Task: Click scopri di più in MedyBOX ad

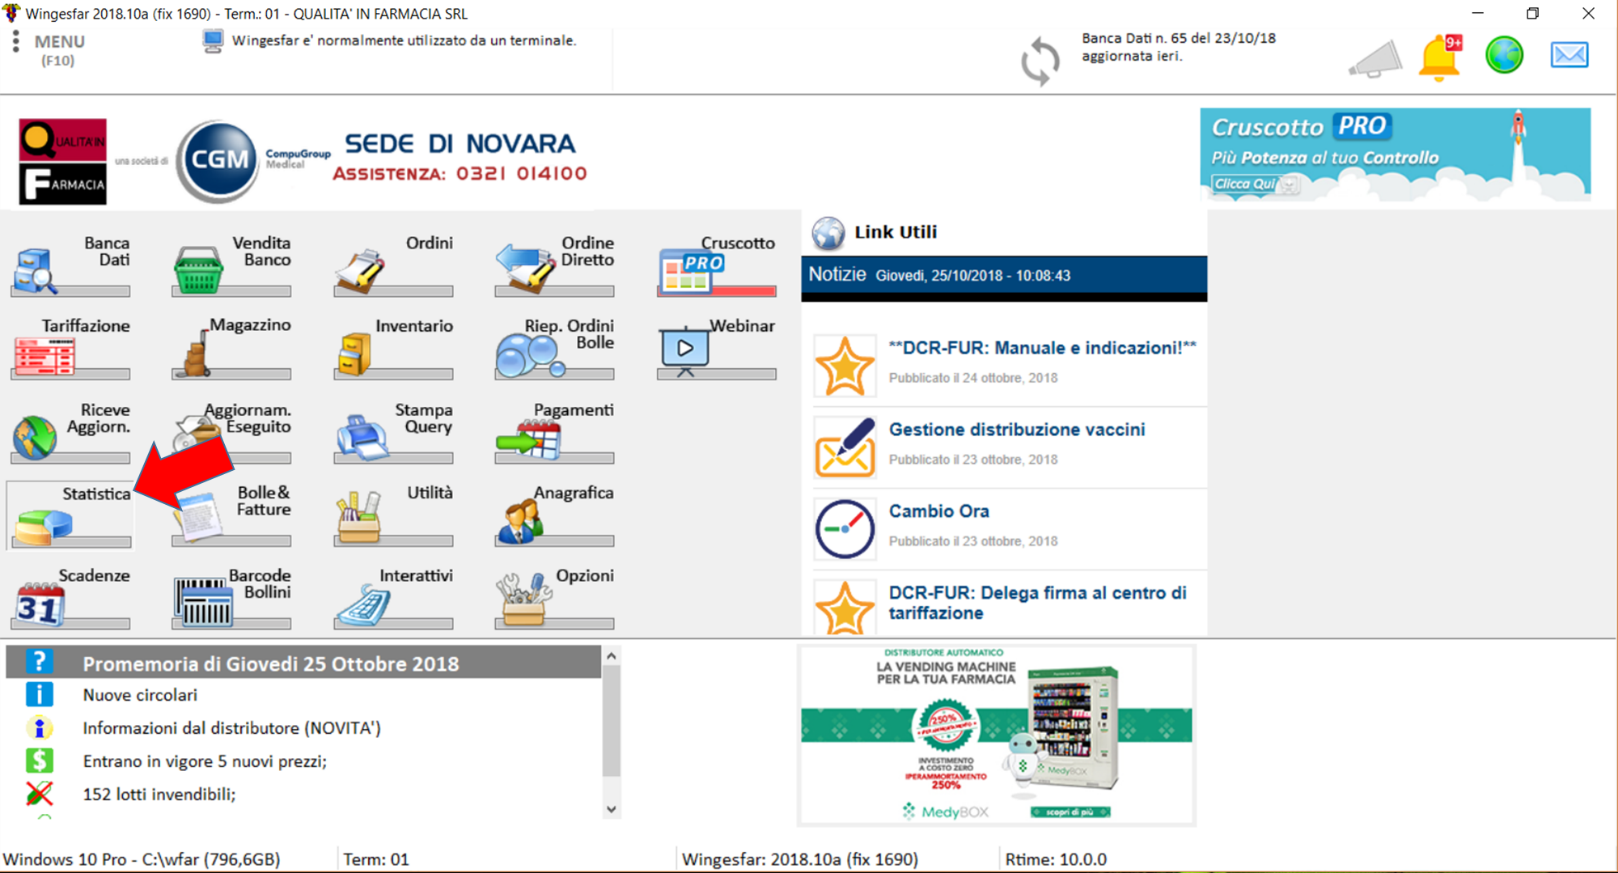Action: pyautogui.click(x=1070, y=812)
